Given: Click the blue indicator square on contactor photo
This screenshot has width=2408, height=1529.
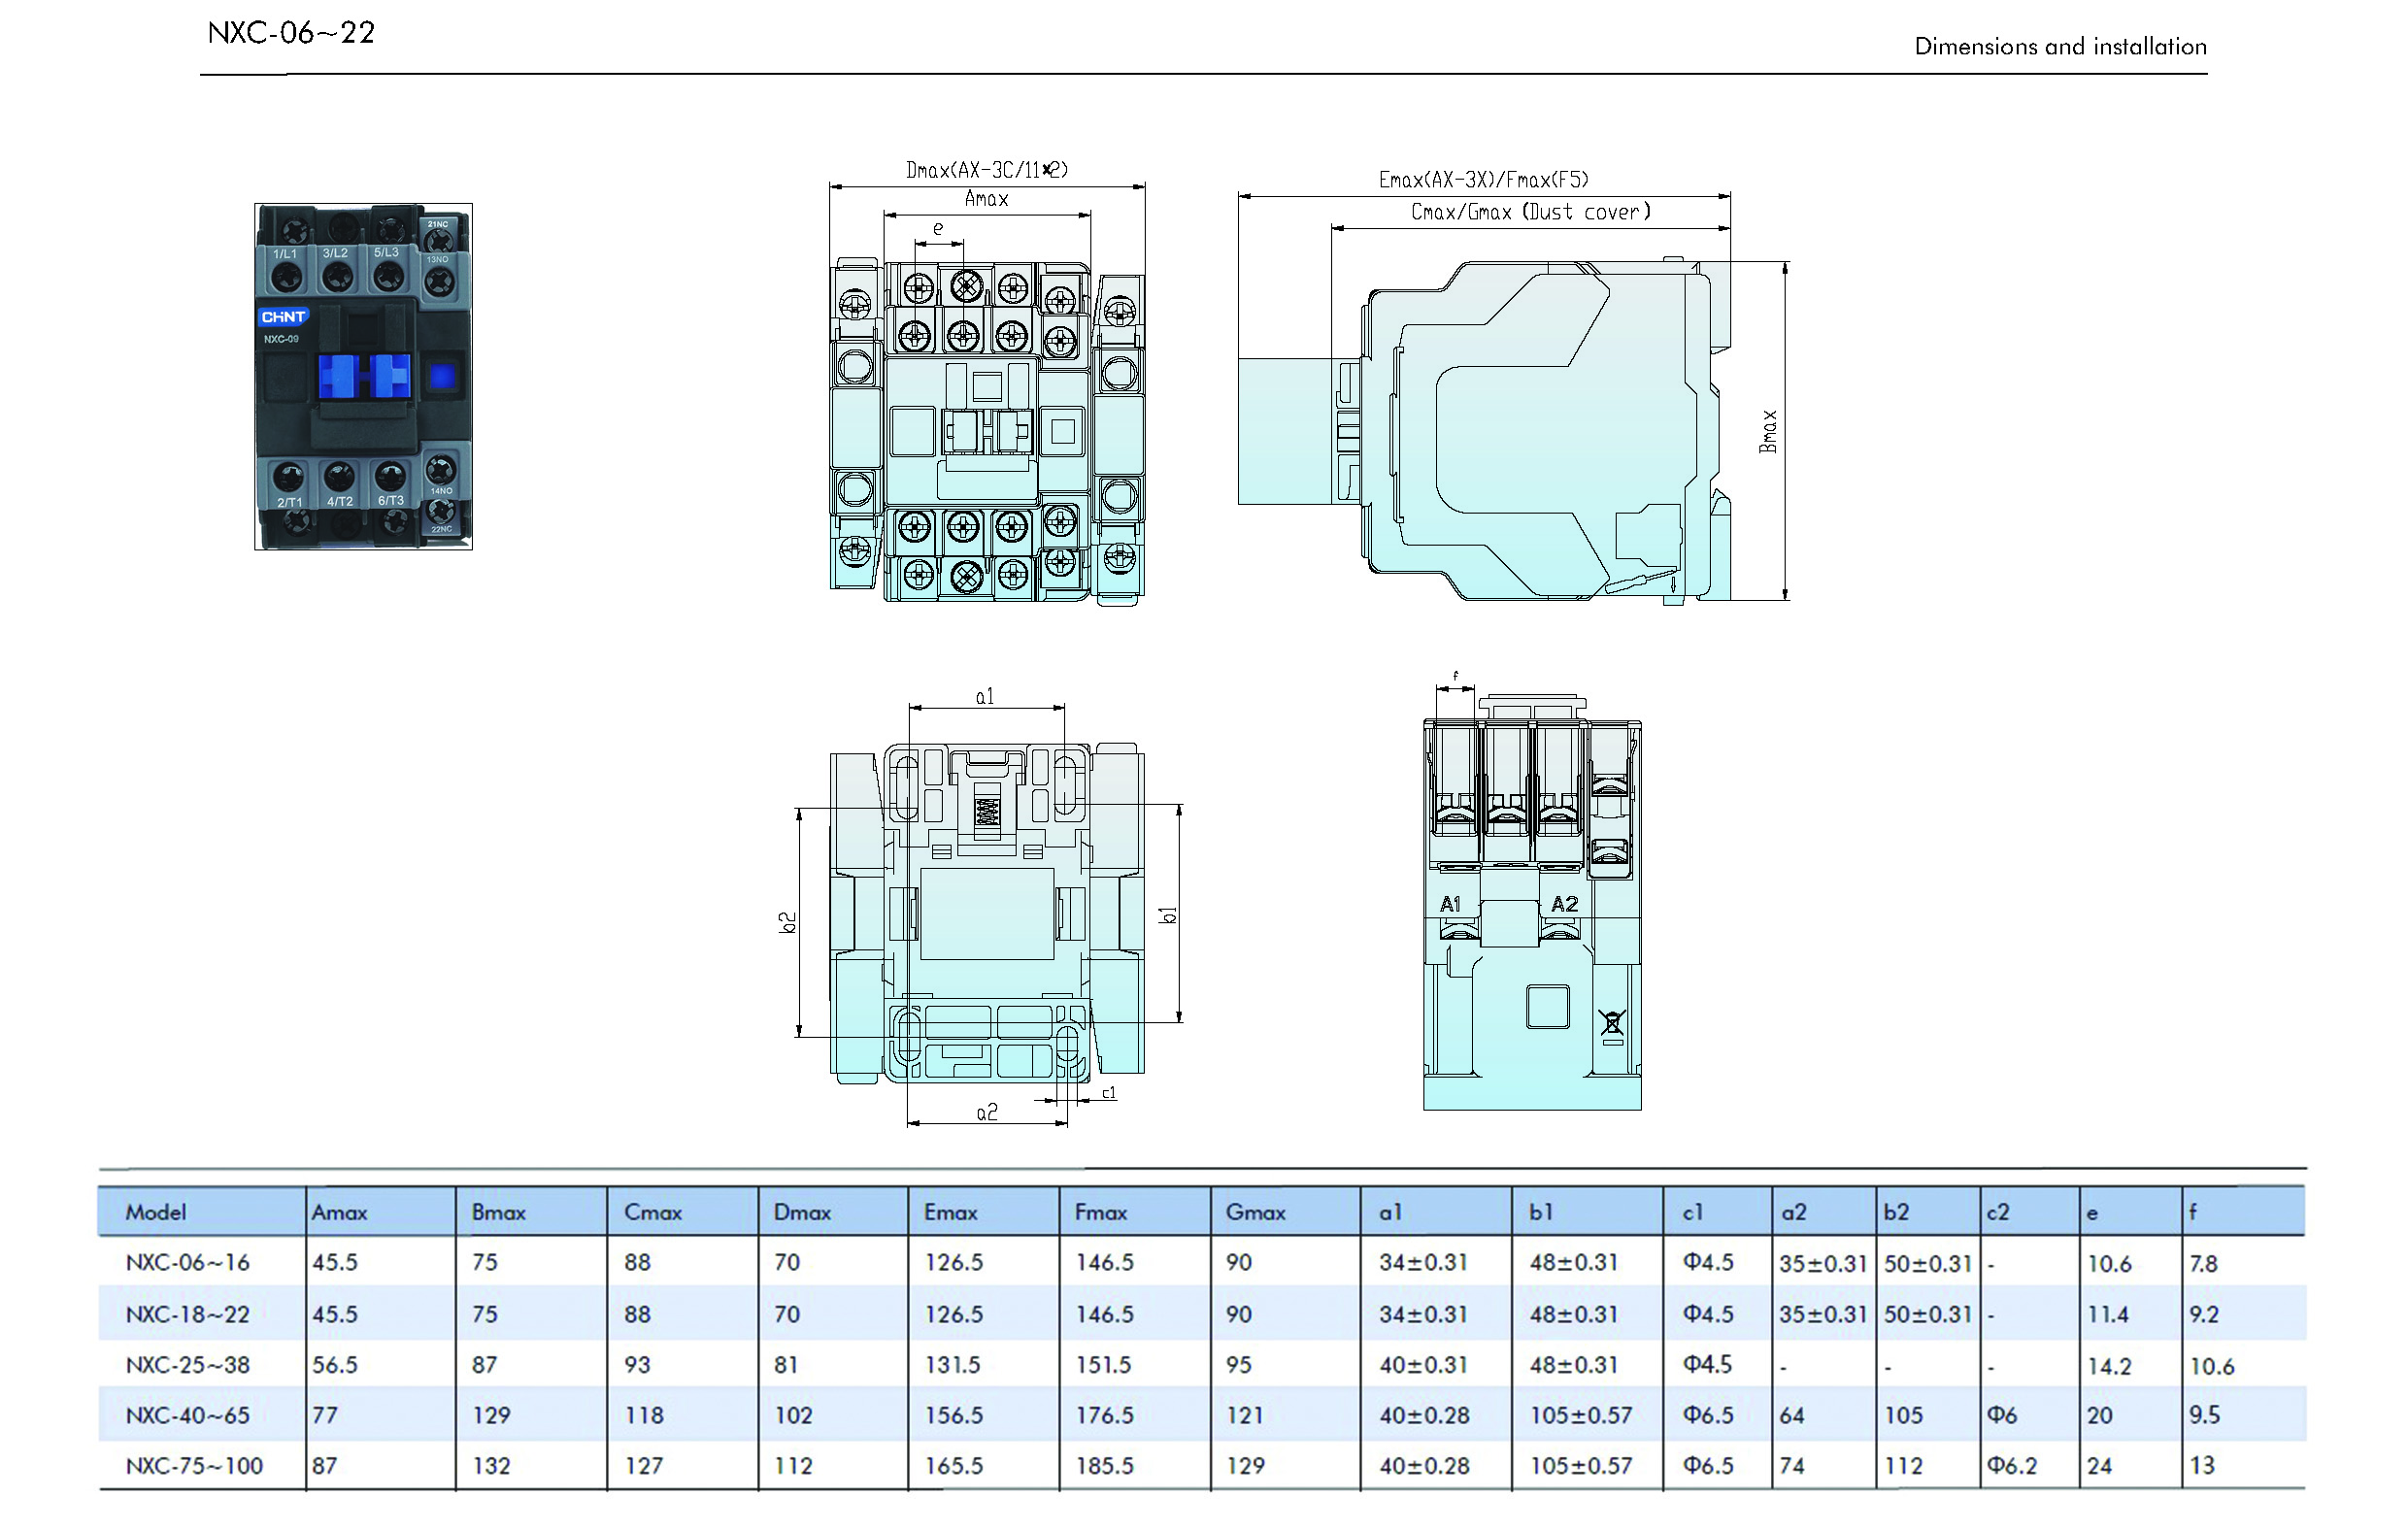Looking at the screenshot, I should coord(442,376).
